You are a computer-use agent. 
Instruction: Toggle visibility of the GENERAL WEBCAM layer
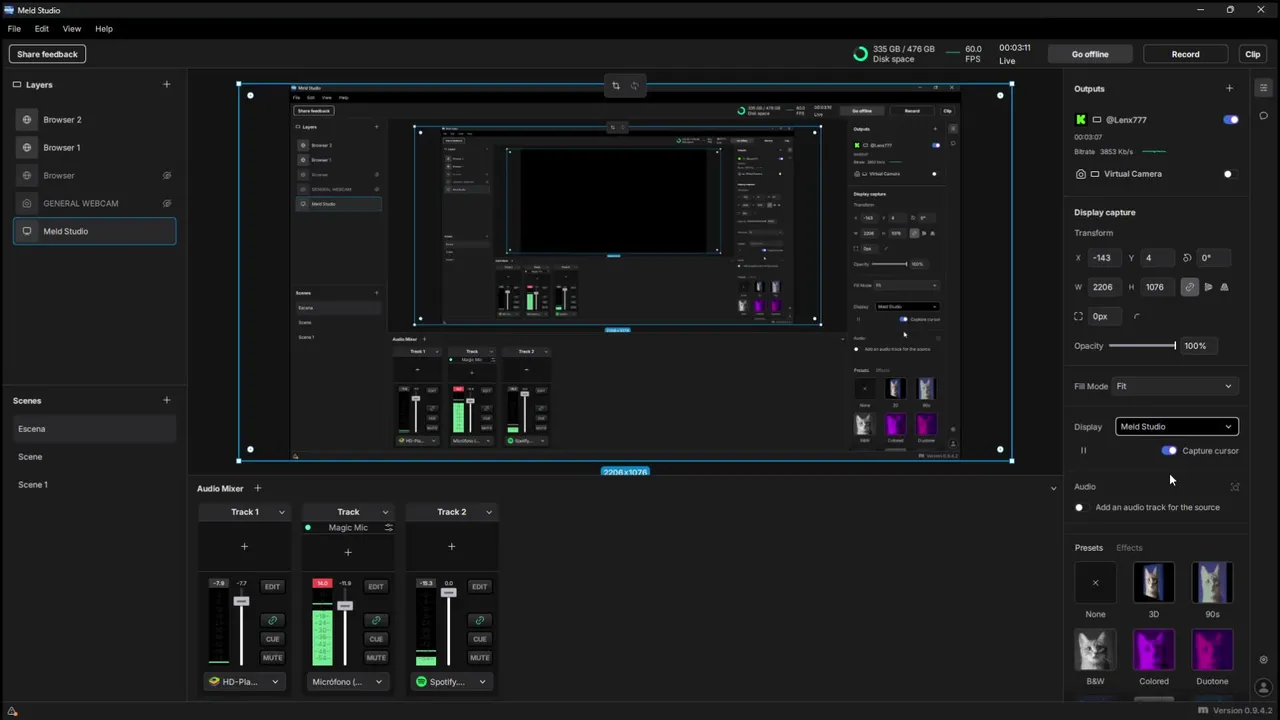pos(167,204)
